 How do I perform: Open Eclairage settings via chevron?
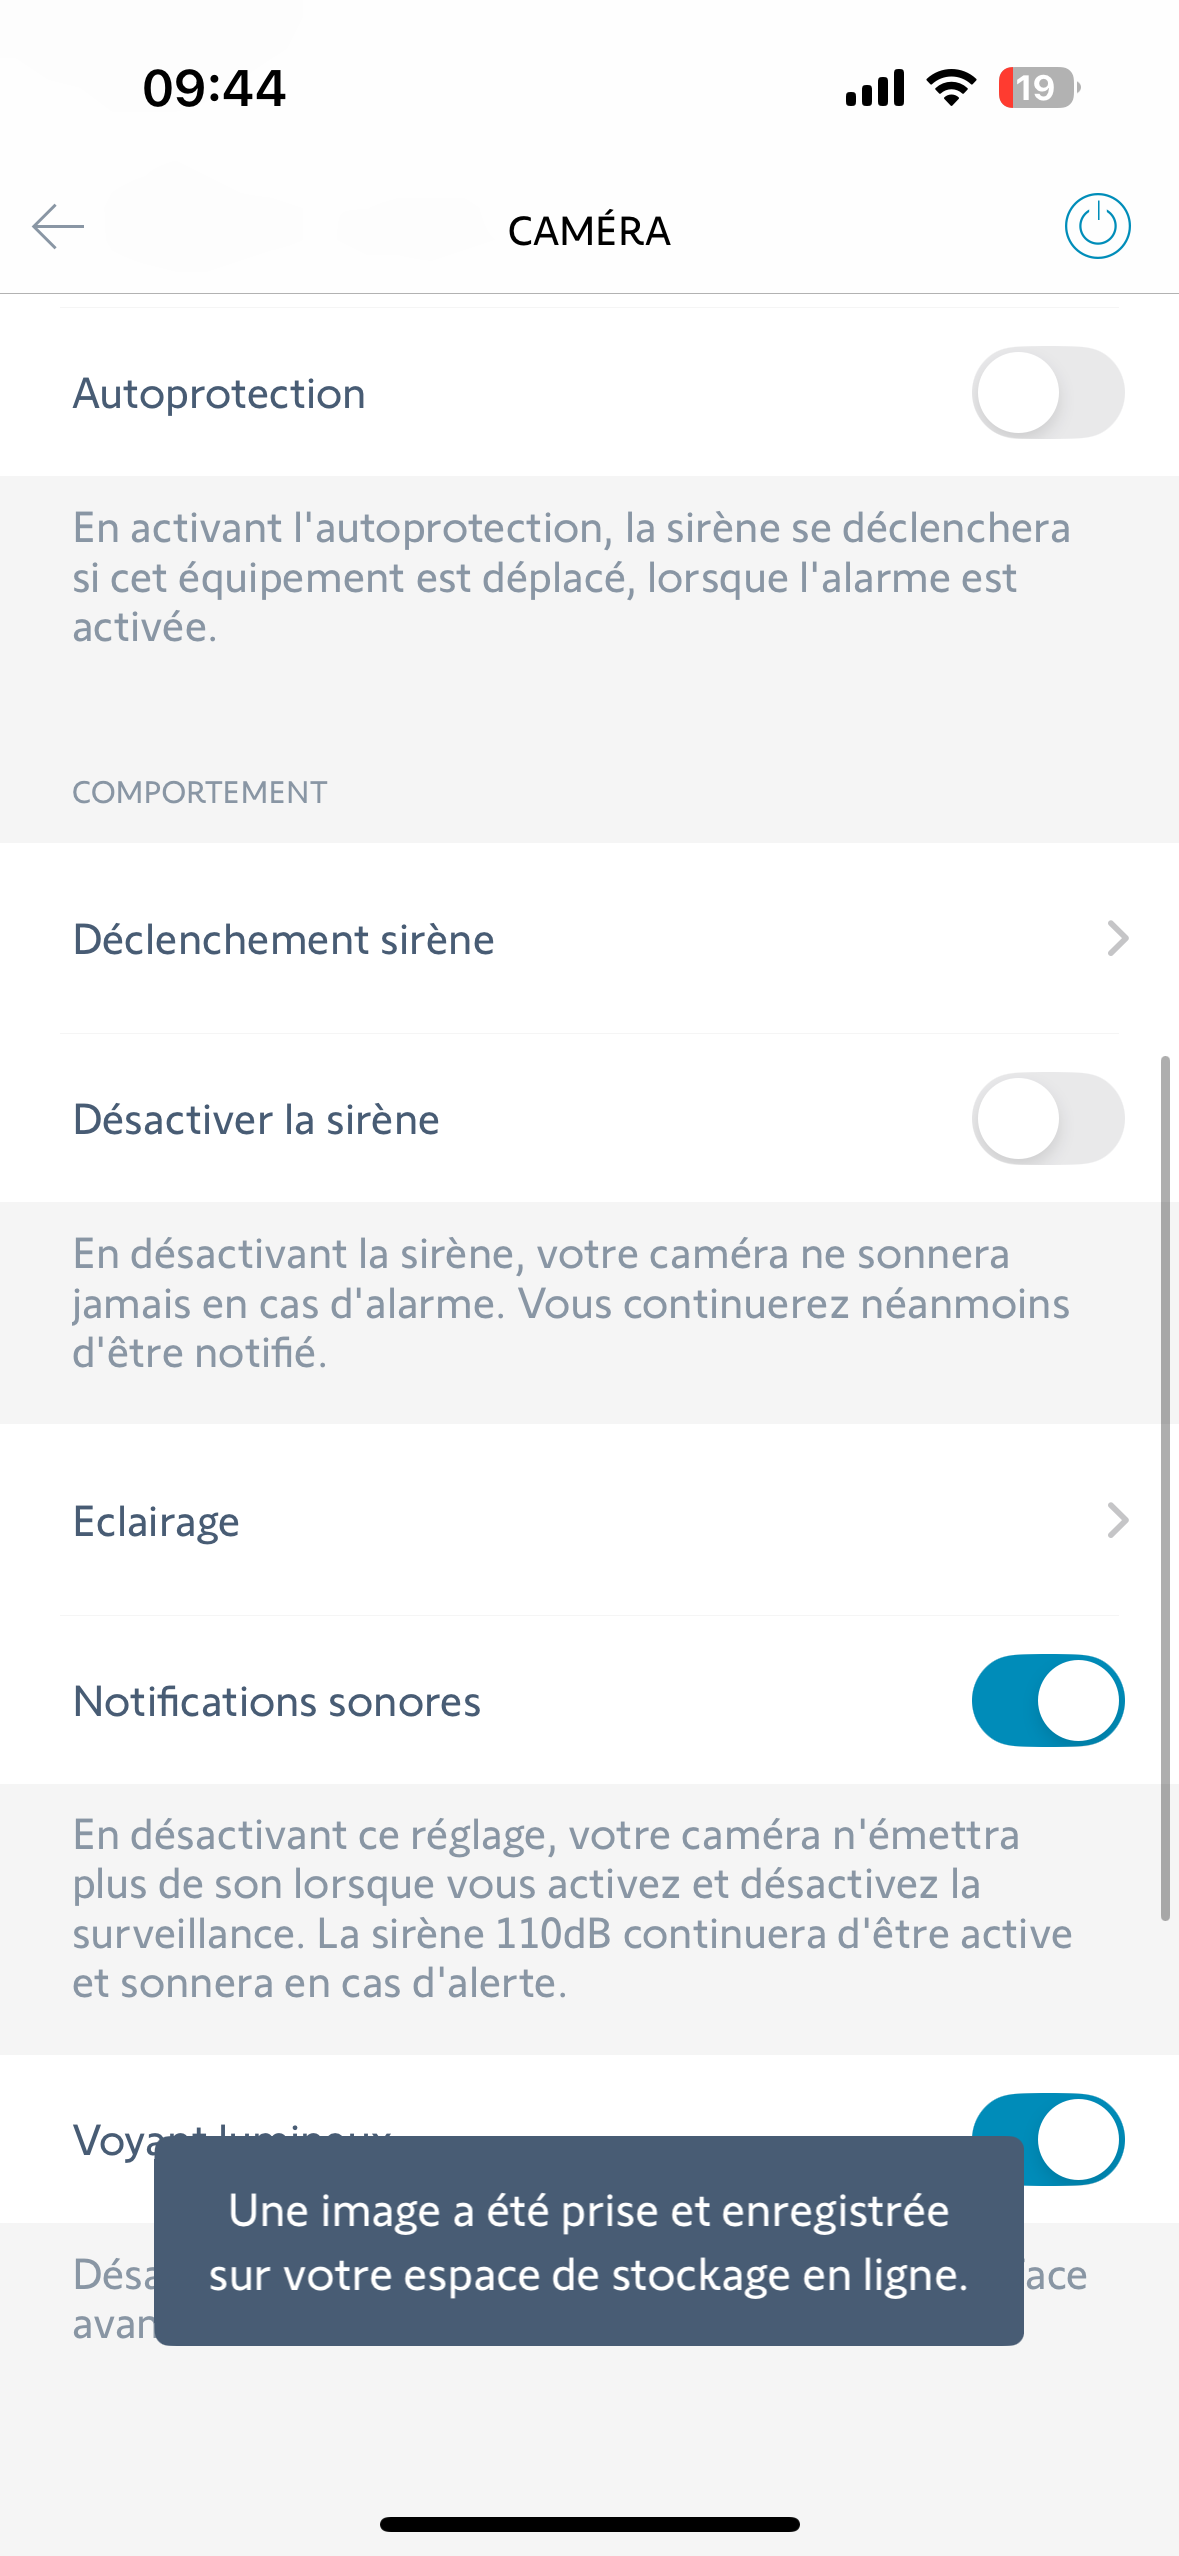click(1117, 1521)
